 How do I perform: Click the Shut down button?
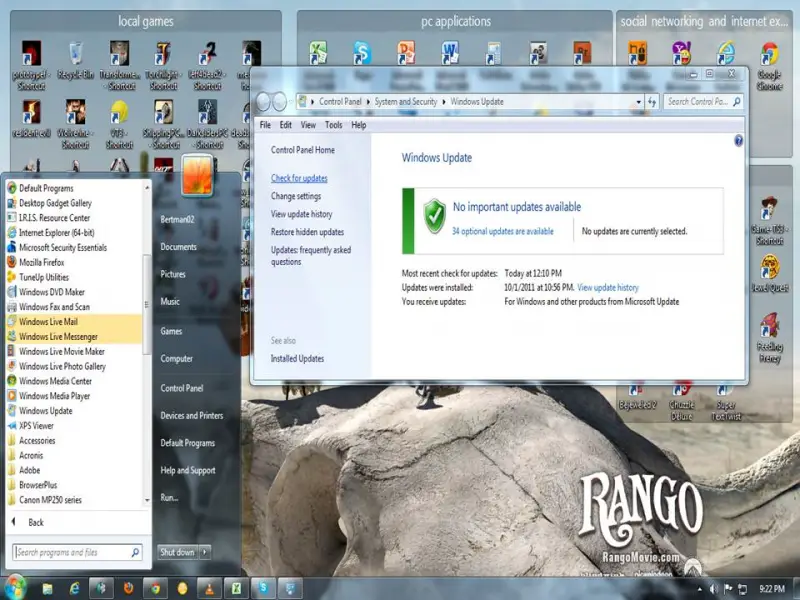[x=177, y=552]
